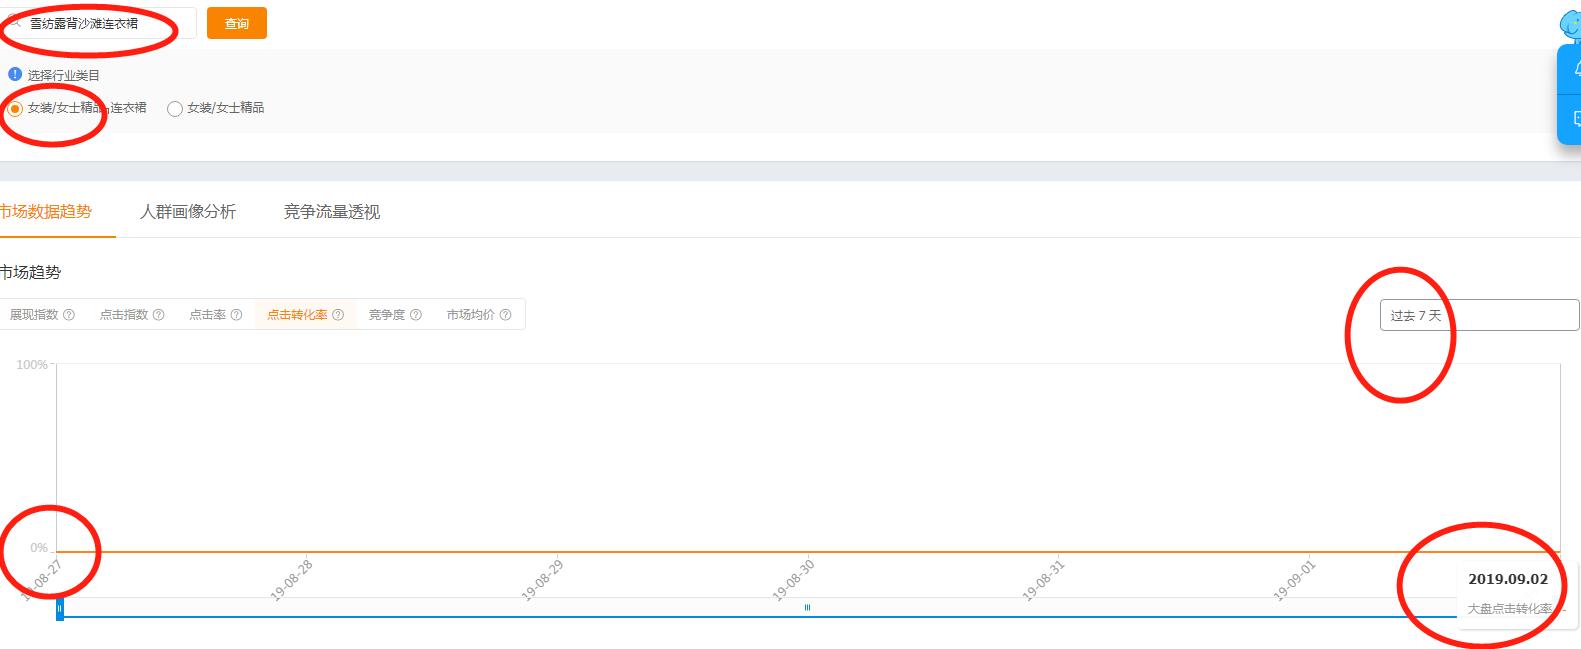Screen dimensions: 1581x649
Task: Click the left handle of chart range slider
Action: 60,608
